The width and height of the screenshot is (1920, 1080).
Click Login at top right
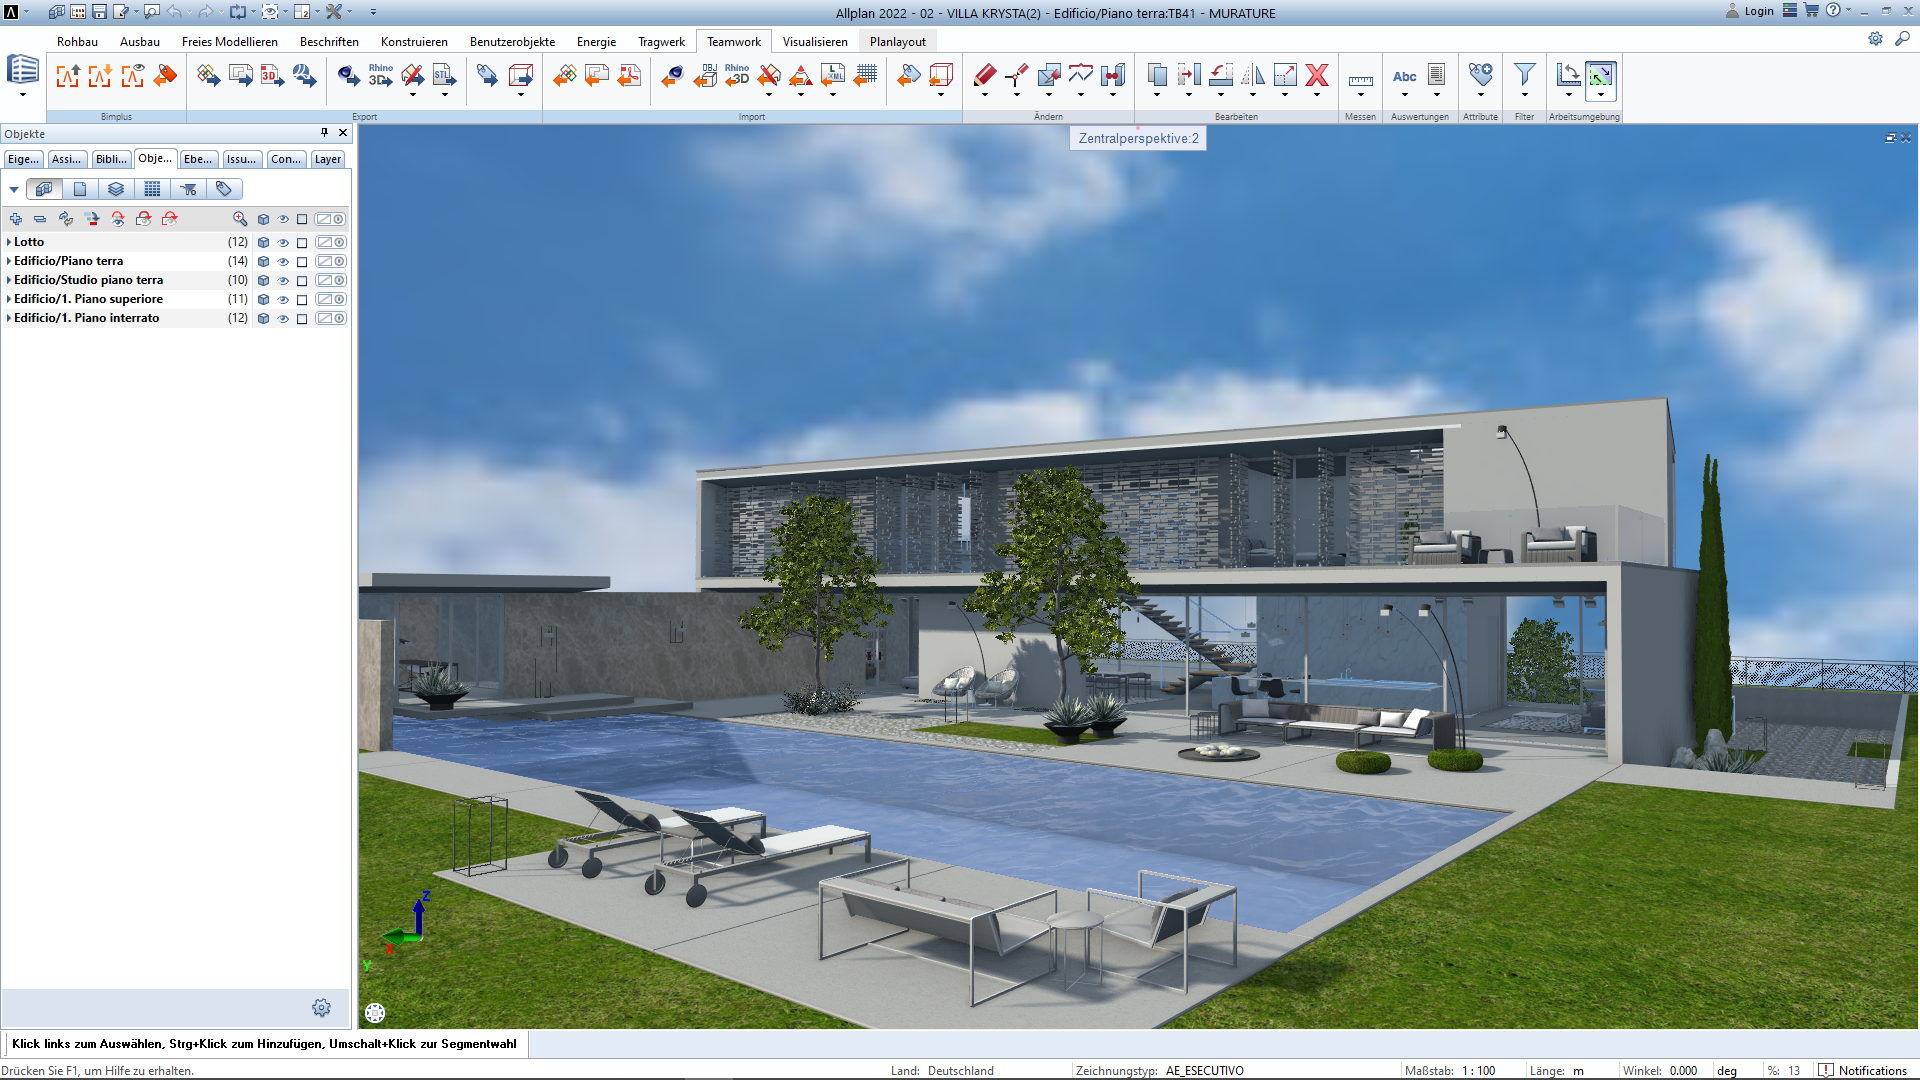click(1758, 11)
